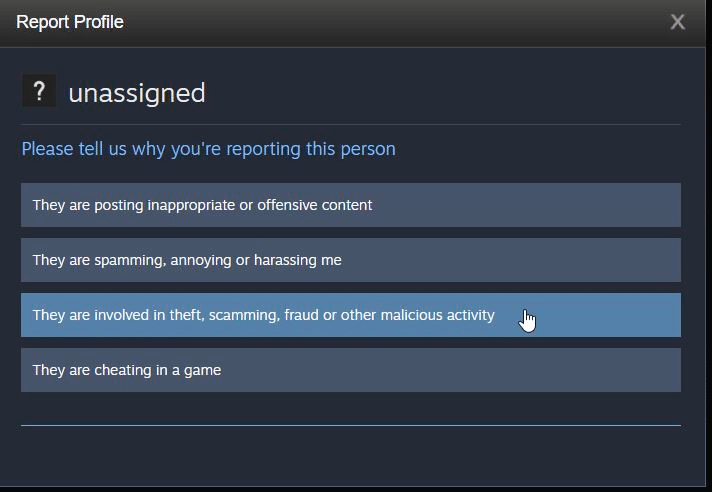This screenshot has width=712, height=492.
Task: Click the highlighted fraud or malicious activity option
Action: (351, 315)
